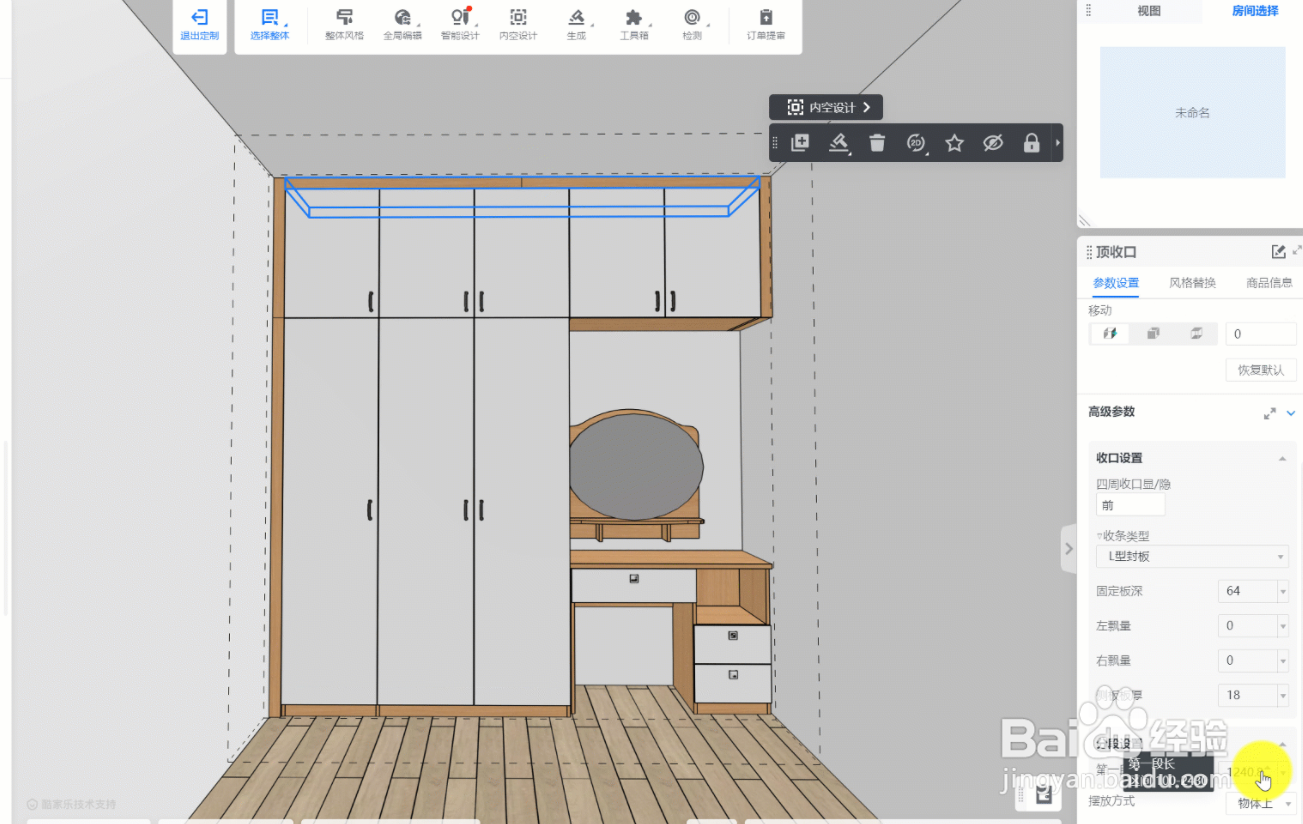Delete the selected item with the trash icon
1303x824 pixels.
tap(877, 143)
